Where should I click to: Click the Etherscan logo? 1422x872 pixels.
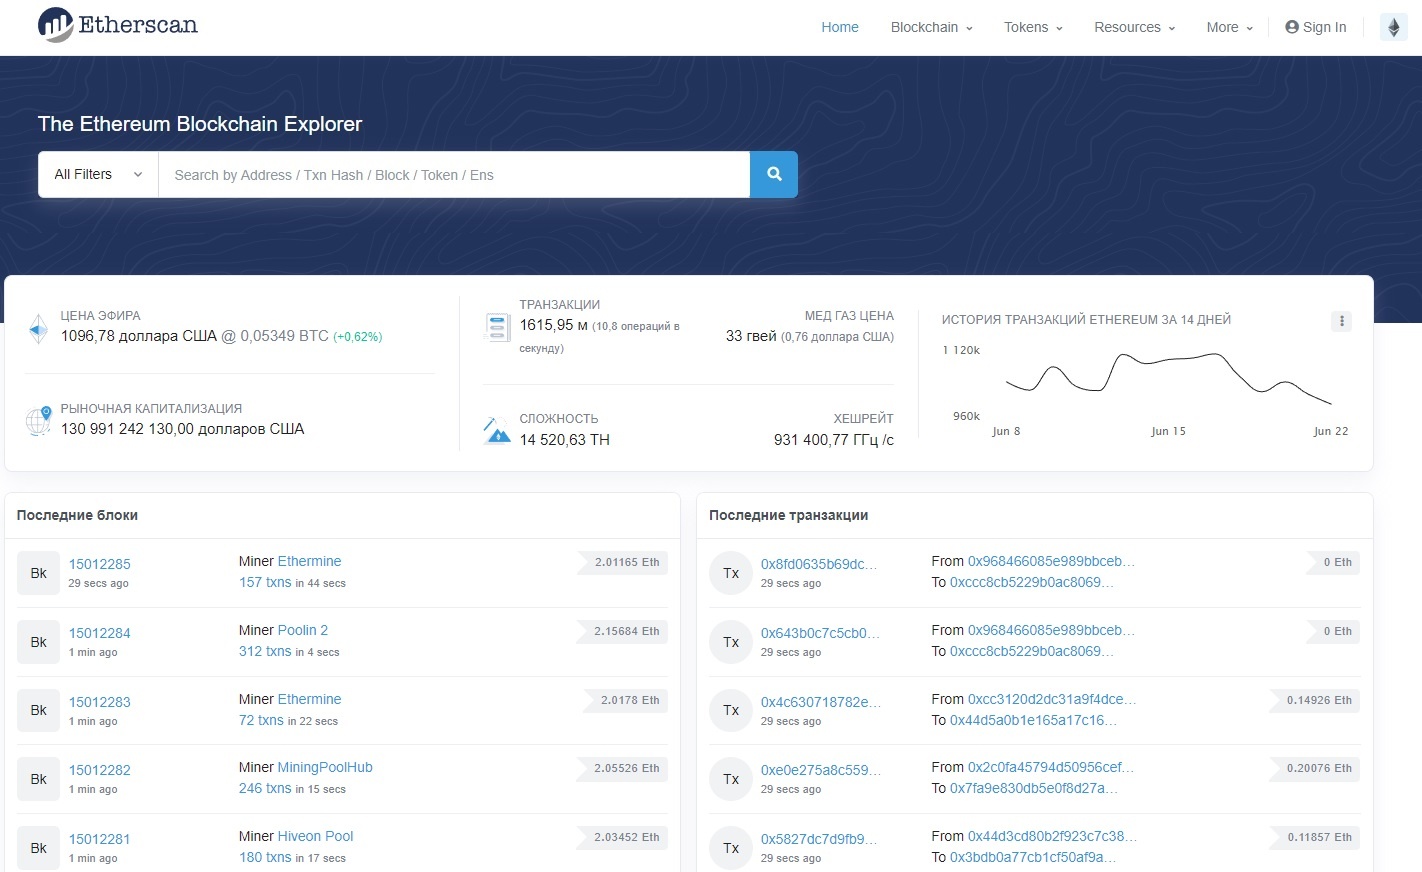(117, 26)
